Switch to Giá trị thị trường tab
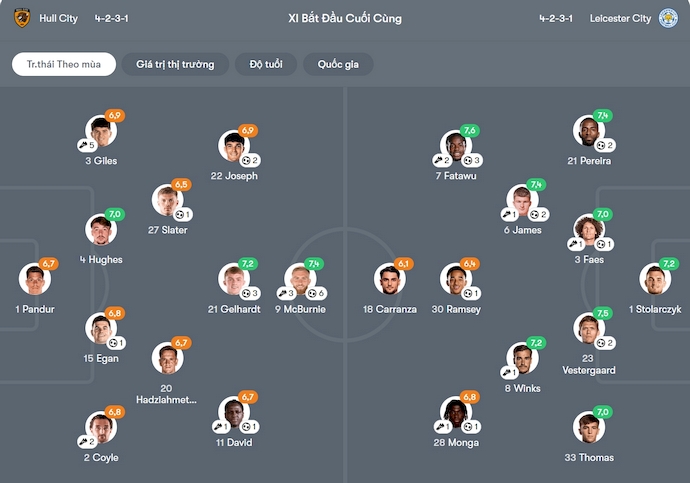The height and width of the screenshot is (483, 690). 175,64
